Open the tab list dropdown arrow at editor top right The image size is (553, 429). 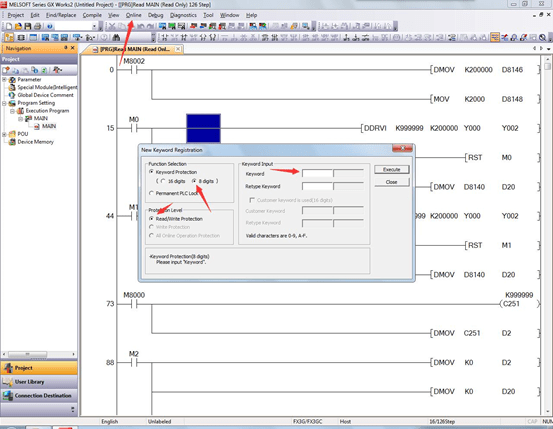point(549,49)
